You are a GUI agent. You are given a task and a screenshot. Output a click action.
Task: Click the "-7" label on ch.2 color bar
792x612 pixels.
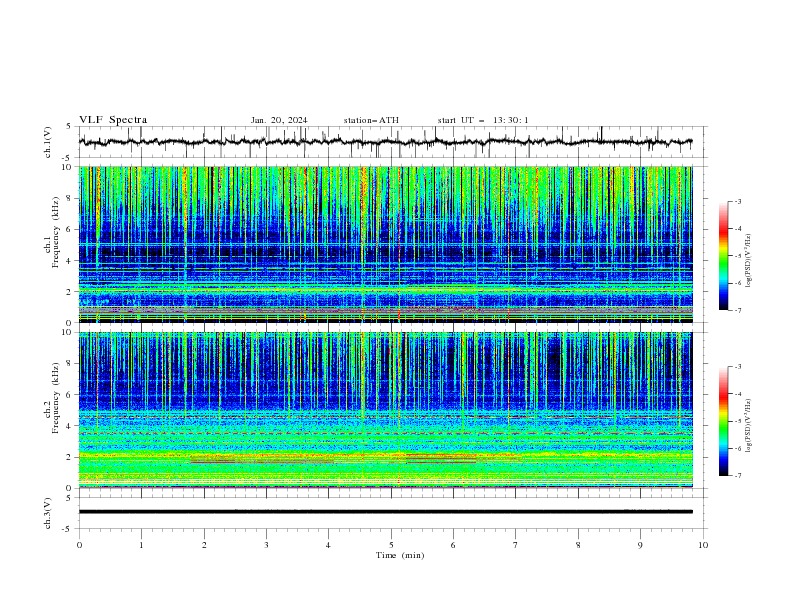738,475
